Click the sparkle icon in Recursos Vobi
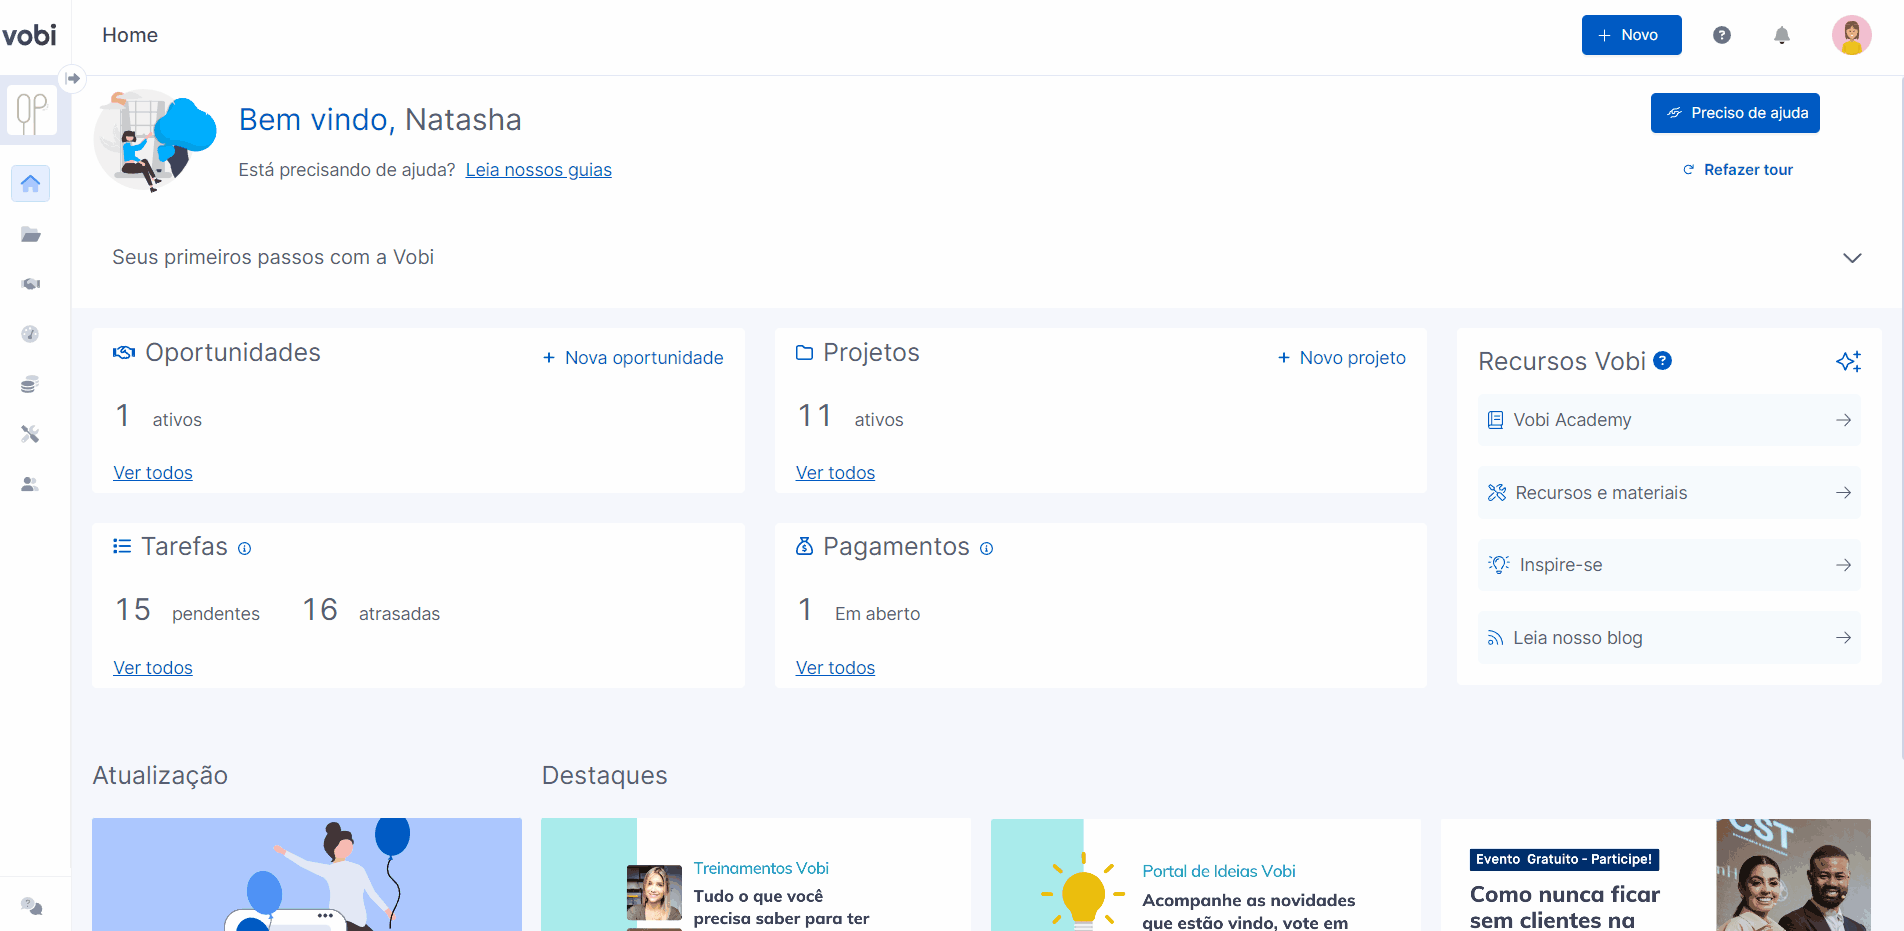Viewport: 1904px width, 931px height. tap(1848, 361)
